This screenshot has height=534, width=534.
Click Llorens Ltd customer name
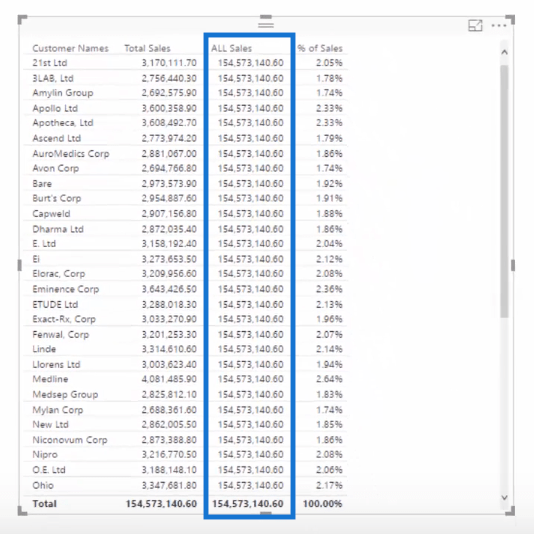tap(56, 364)
